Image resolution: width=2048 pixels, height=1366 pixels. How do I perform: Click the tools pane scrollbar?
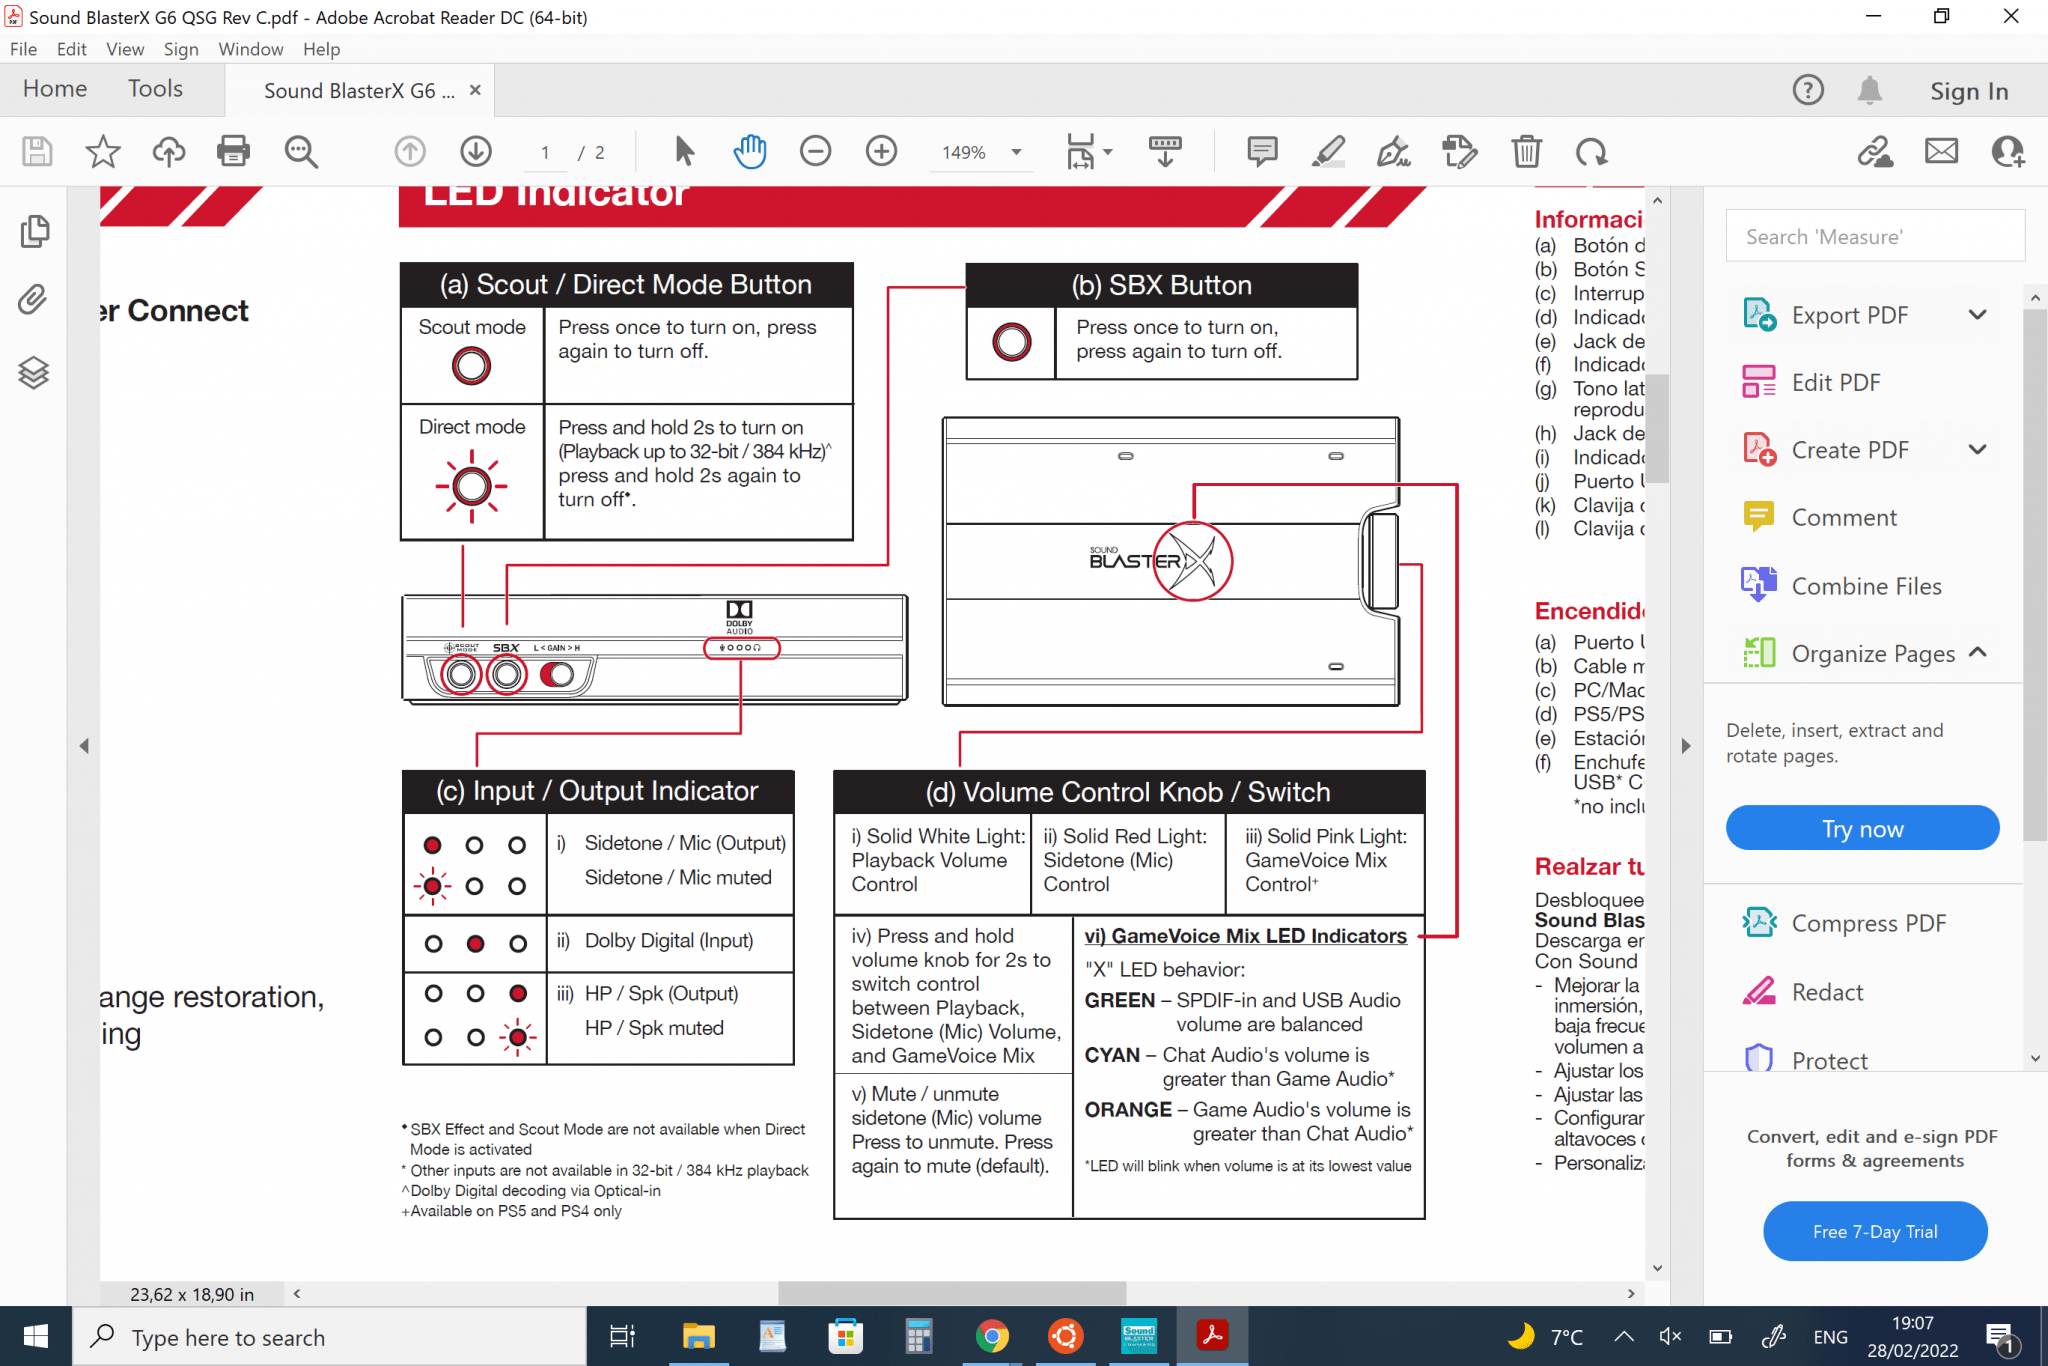coord(2035,573)
